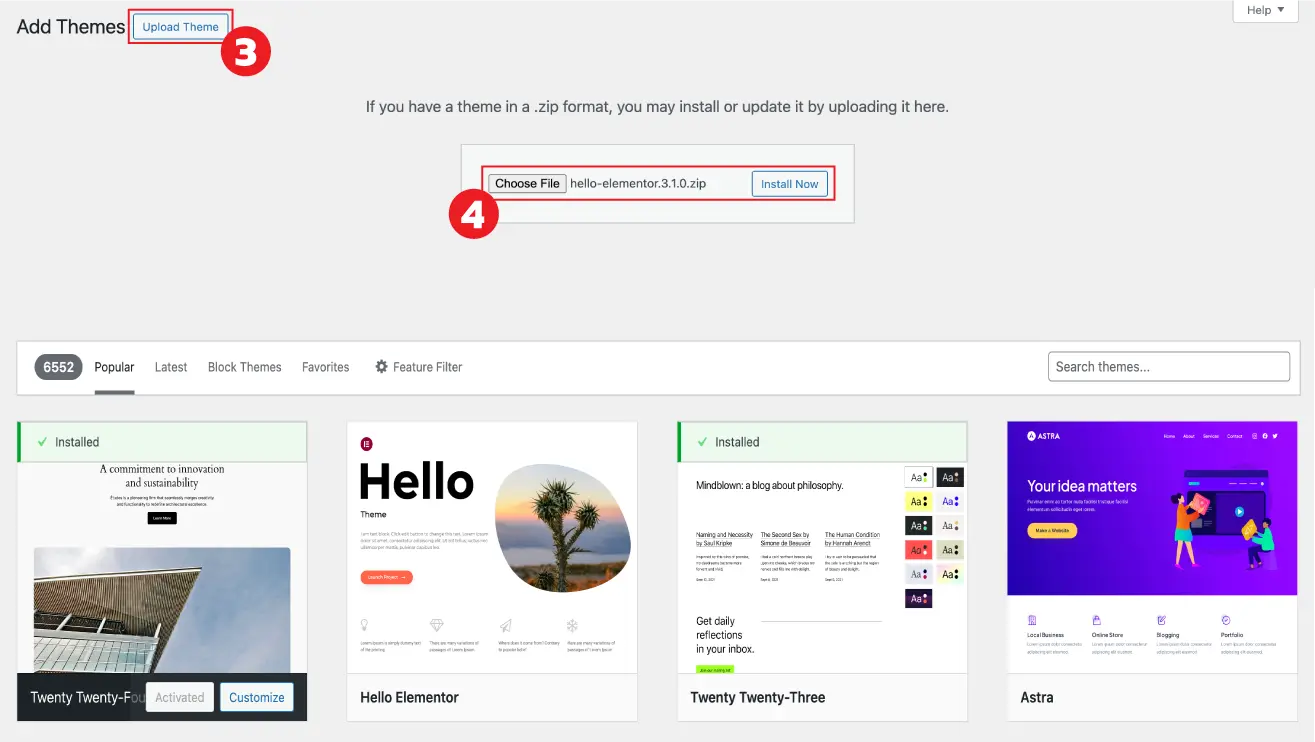1315x742 pixels.
Task: Focus the Search themes input field
Action: tap(1169, 367)
